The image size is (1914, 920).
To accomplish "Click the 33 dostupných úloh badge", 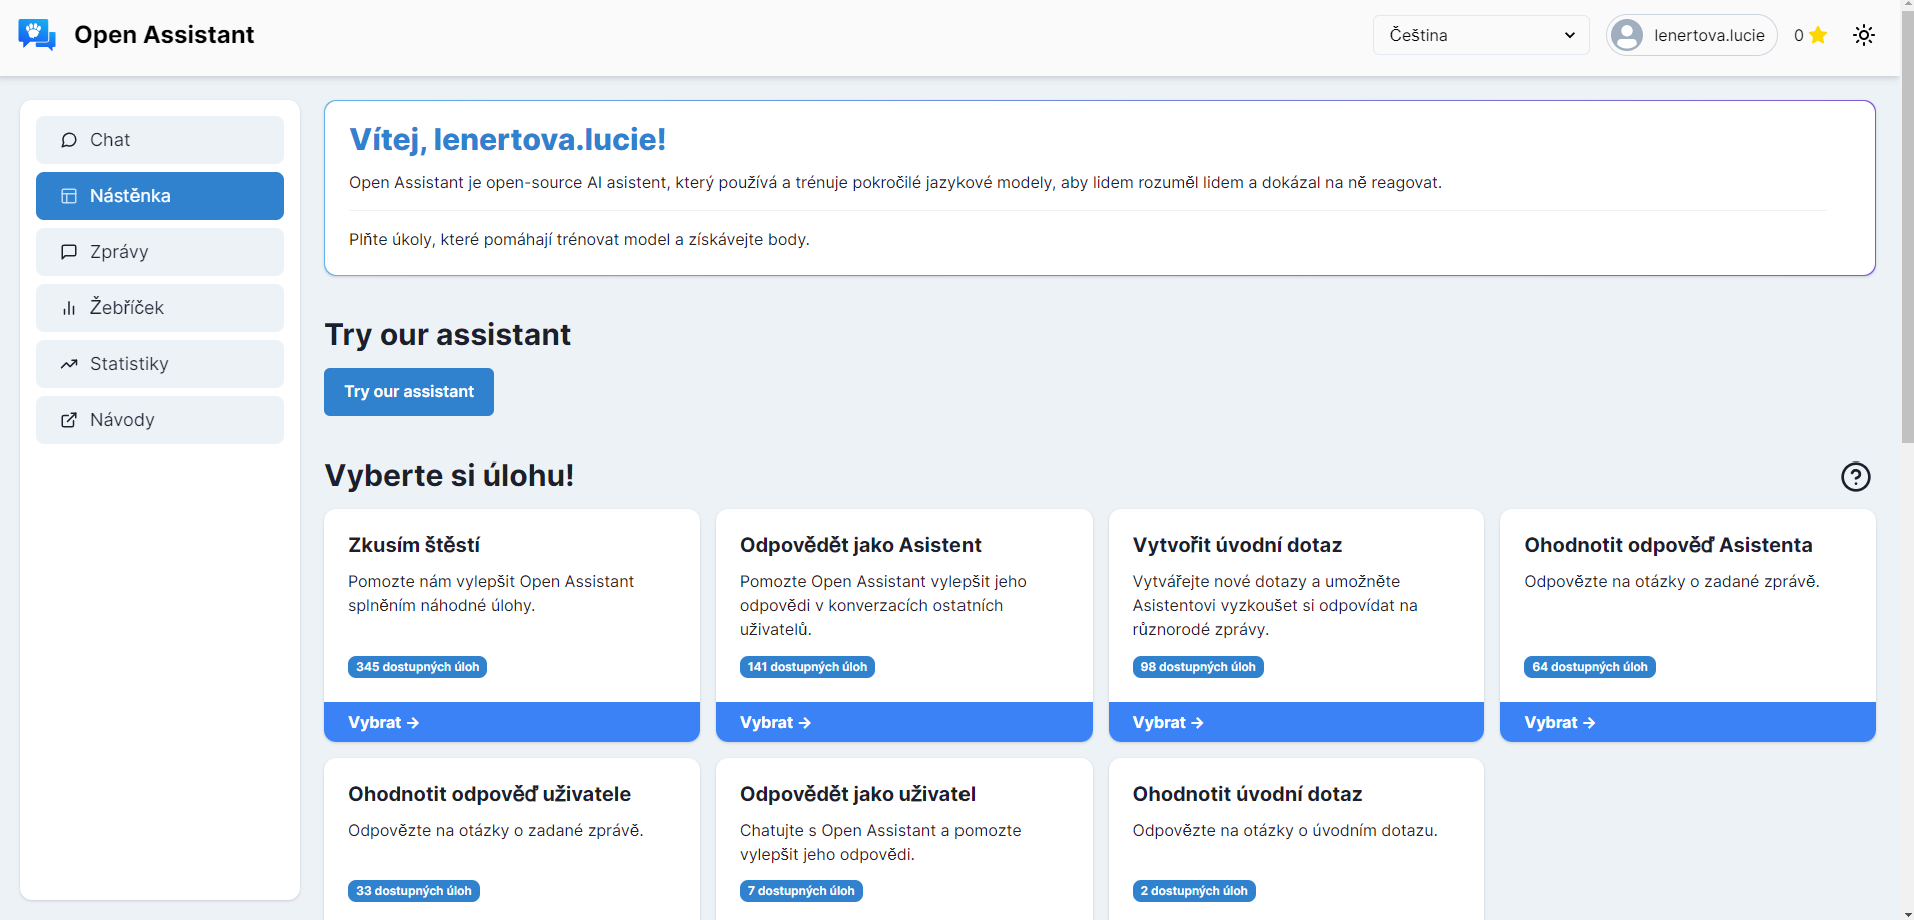I will point(414,891).
